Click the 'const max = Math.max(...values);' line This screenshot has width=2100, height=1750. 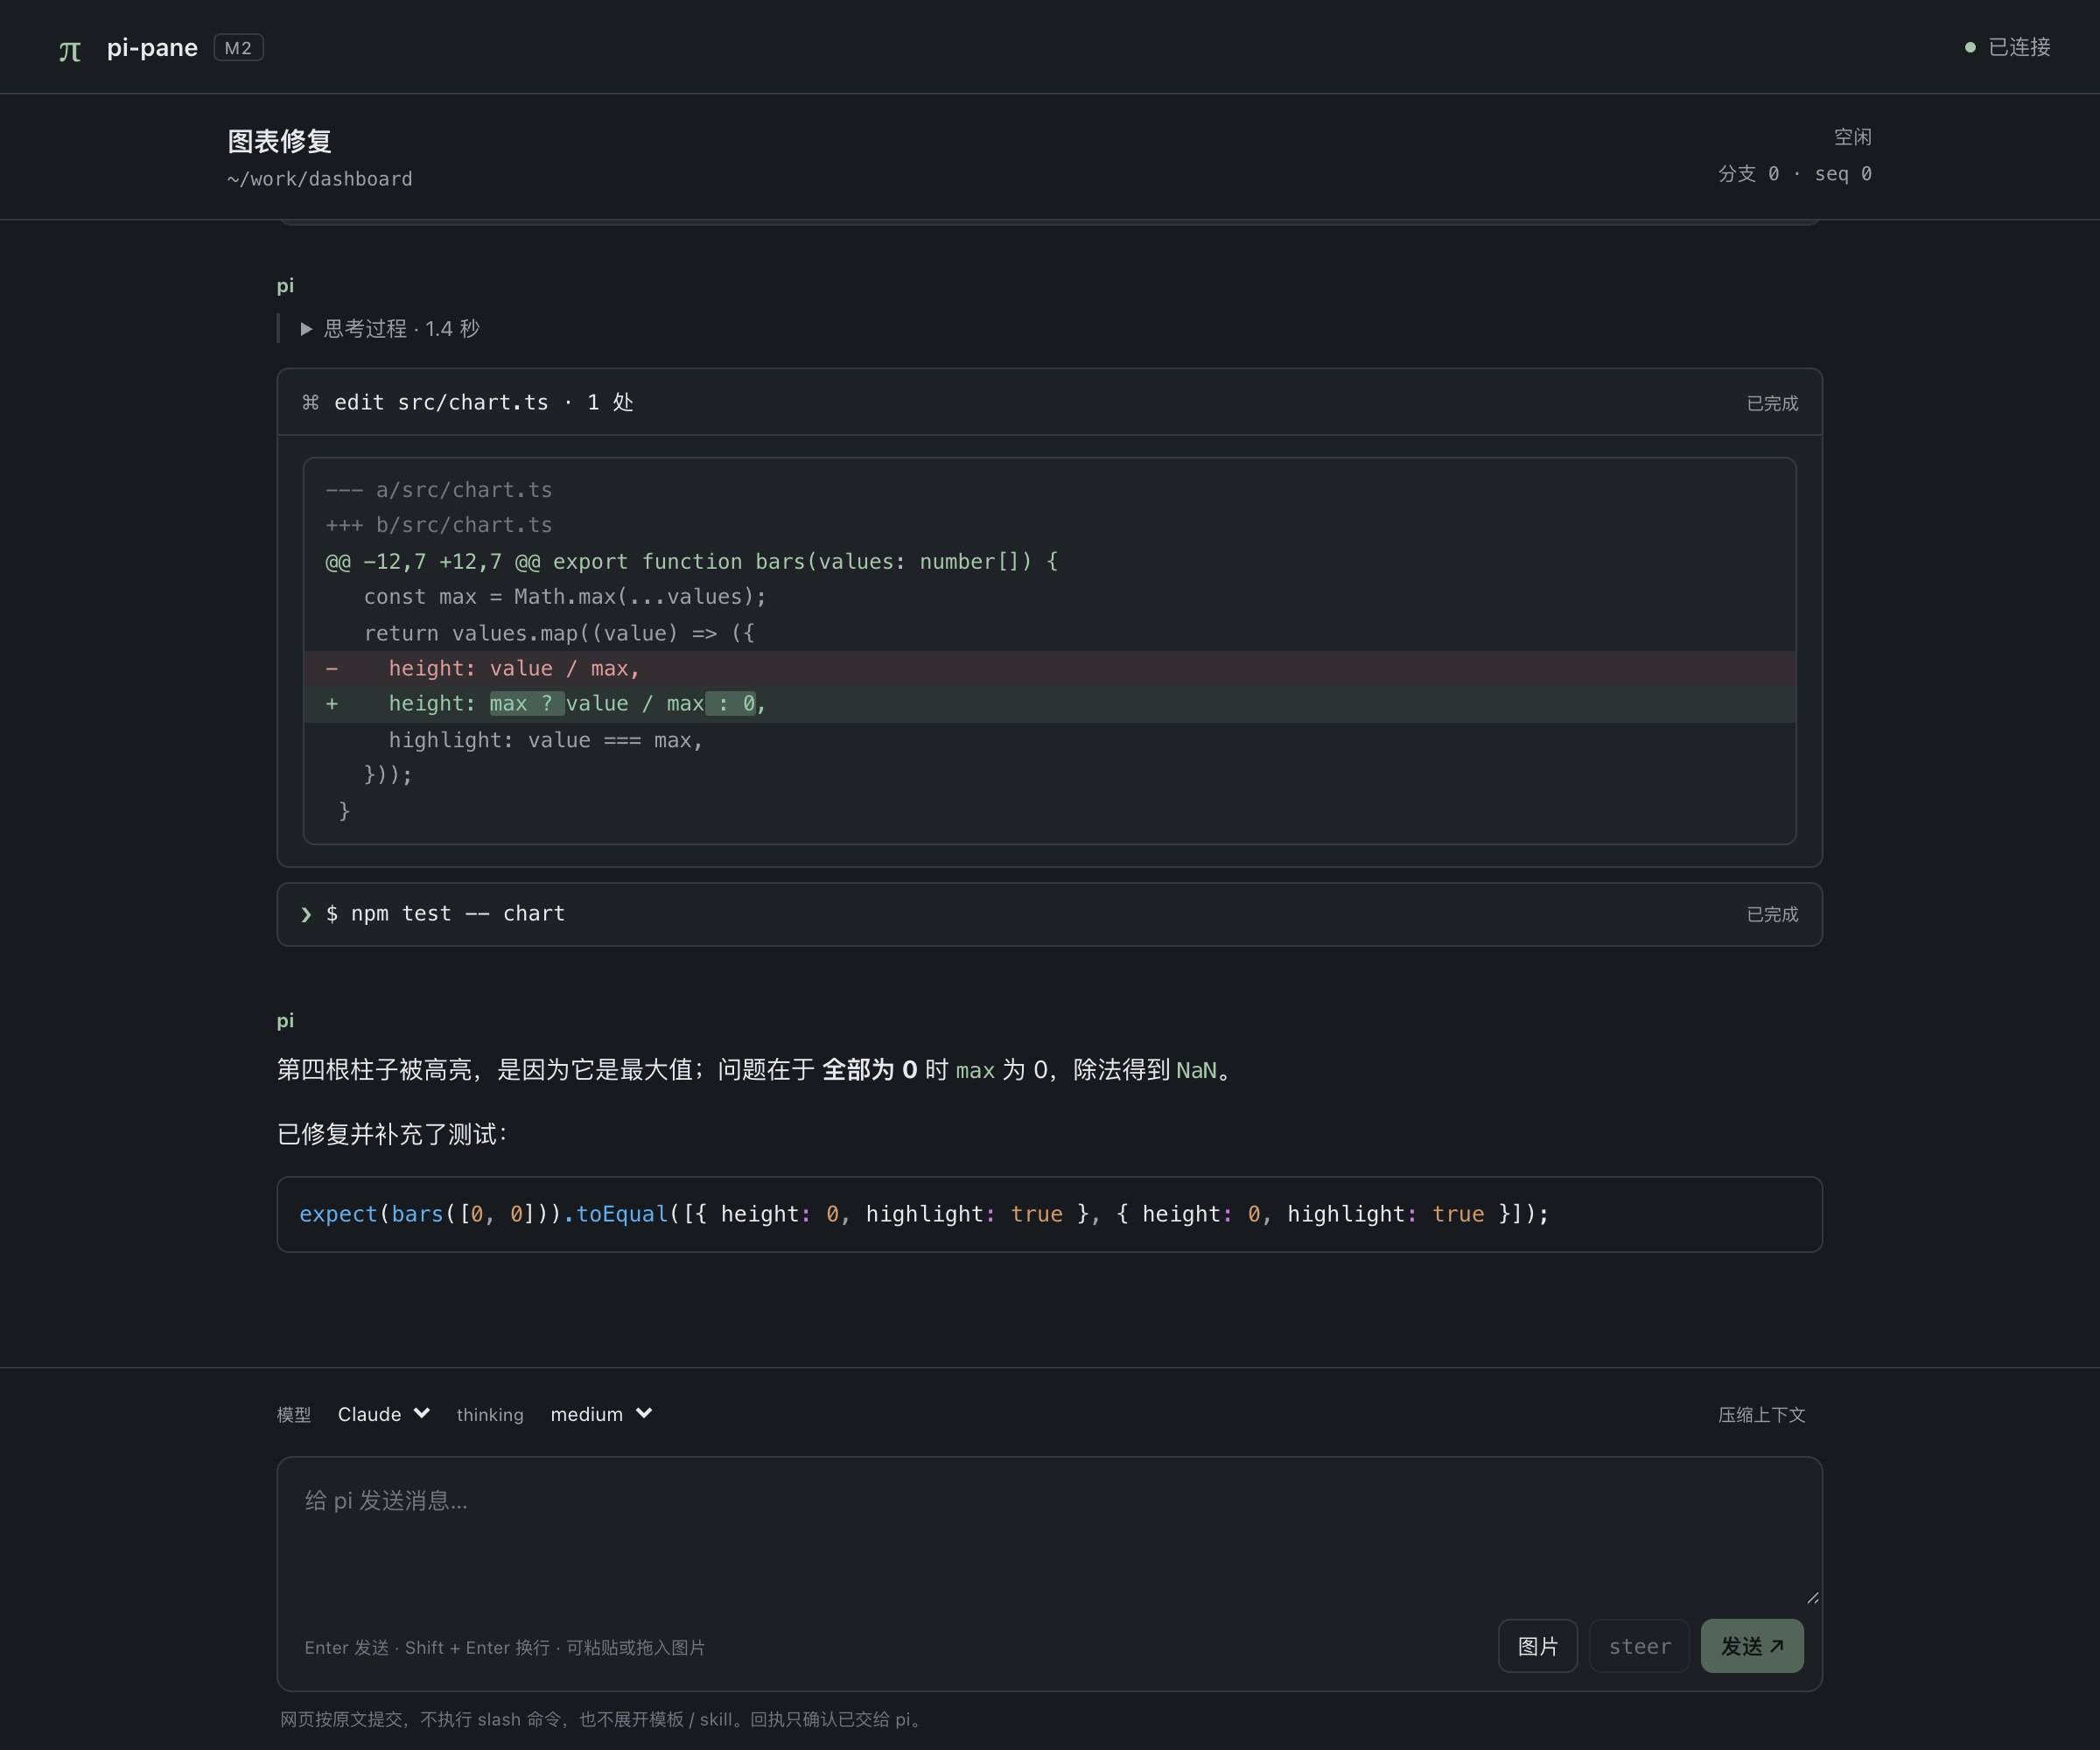point(565,597)
